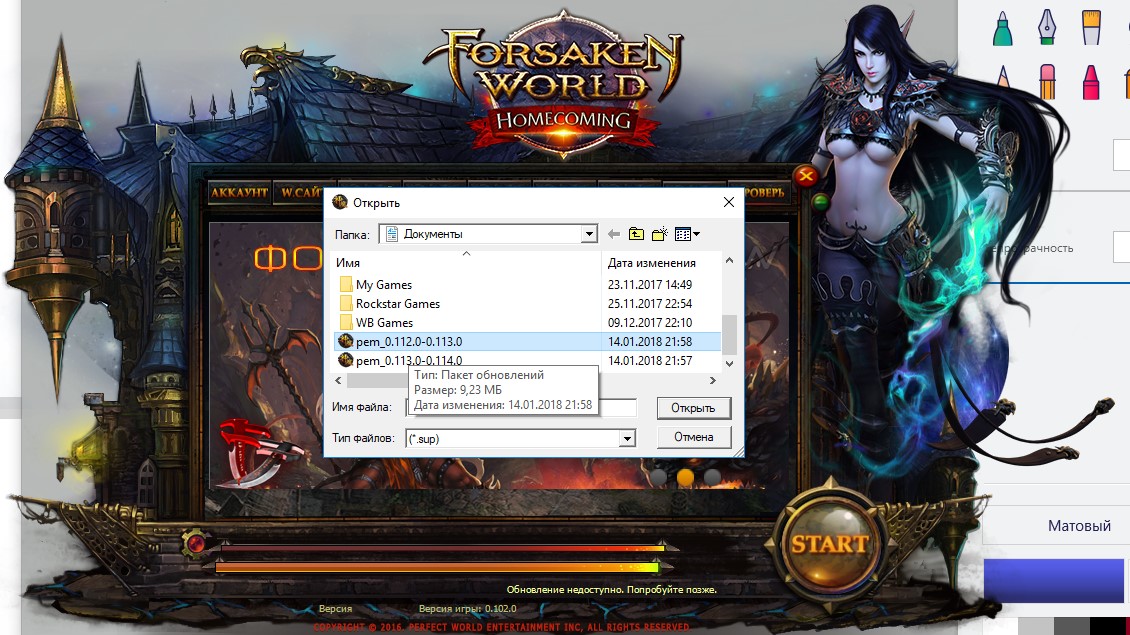Click the Отмена button in the dialog
Screen dimensions: 1130x635
pos(694,437)
